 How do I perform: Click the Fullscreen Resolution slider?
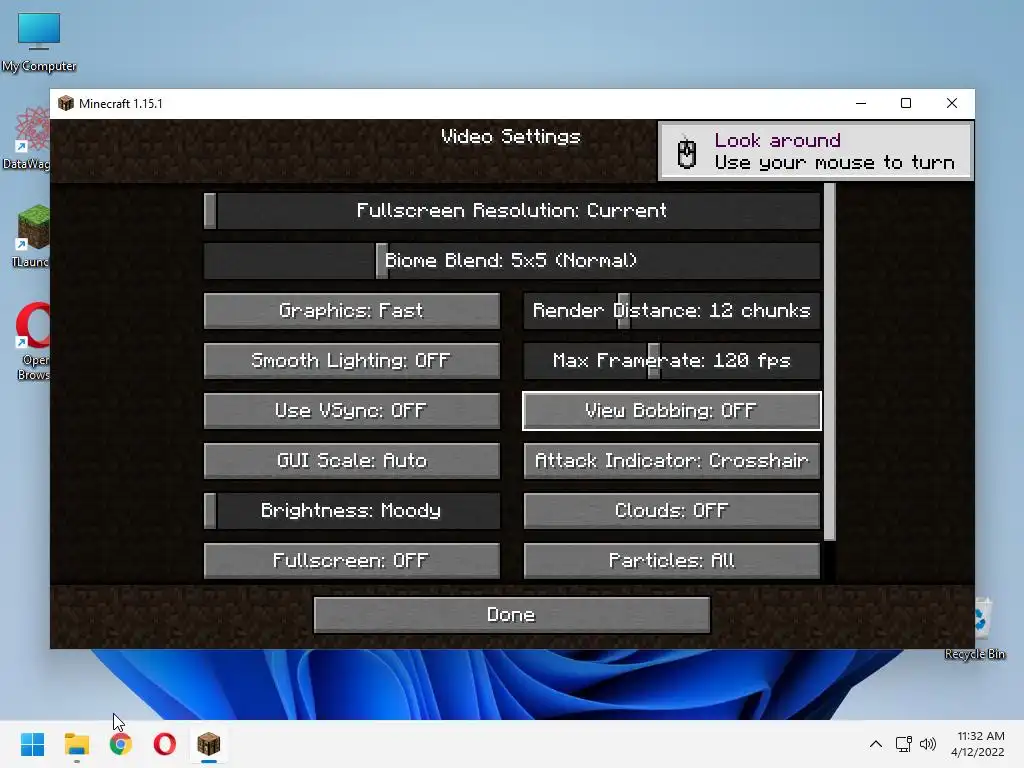[x=512, y=210]
